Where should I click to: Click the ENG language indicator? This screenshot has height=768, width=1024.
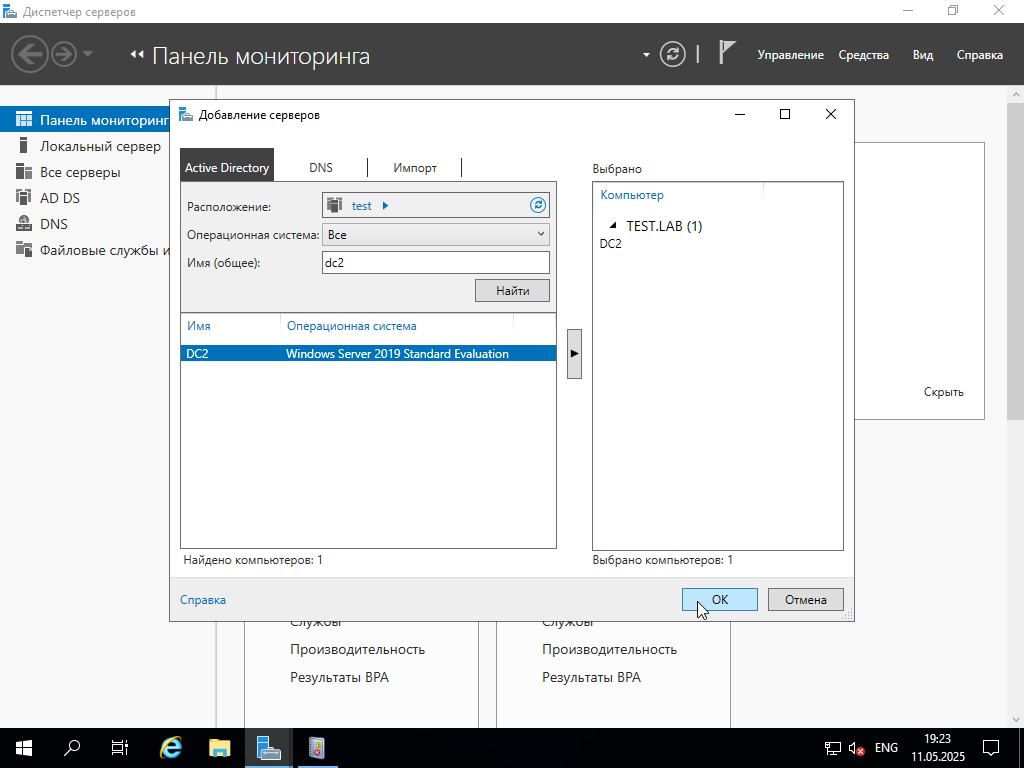pyautogui.click(x=886, y=748)
